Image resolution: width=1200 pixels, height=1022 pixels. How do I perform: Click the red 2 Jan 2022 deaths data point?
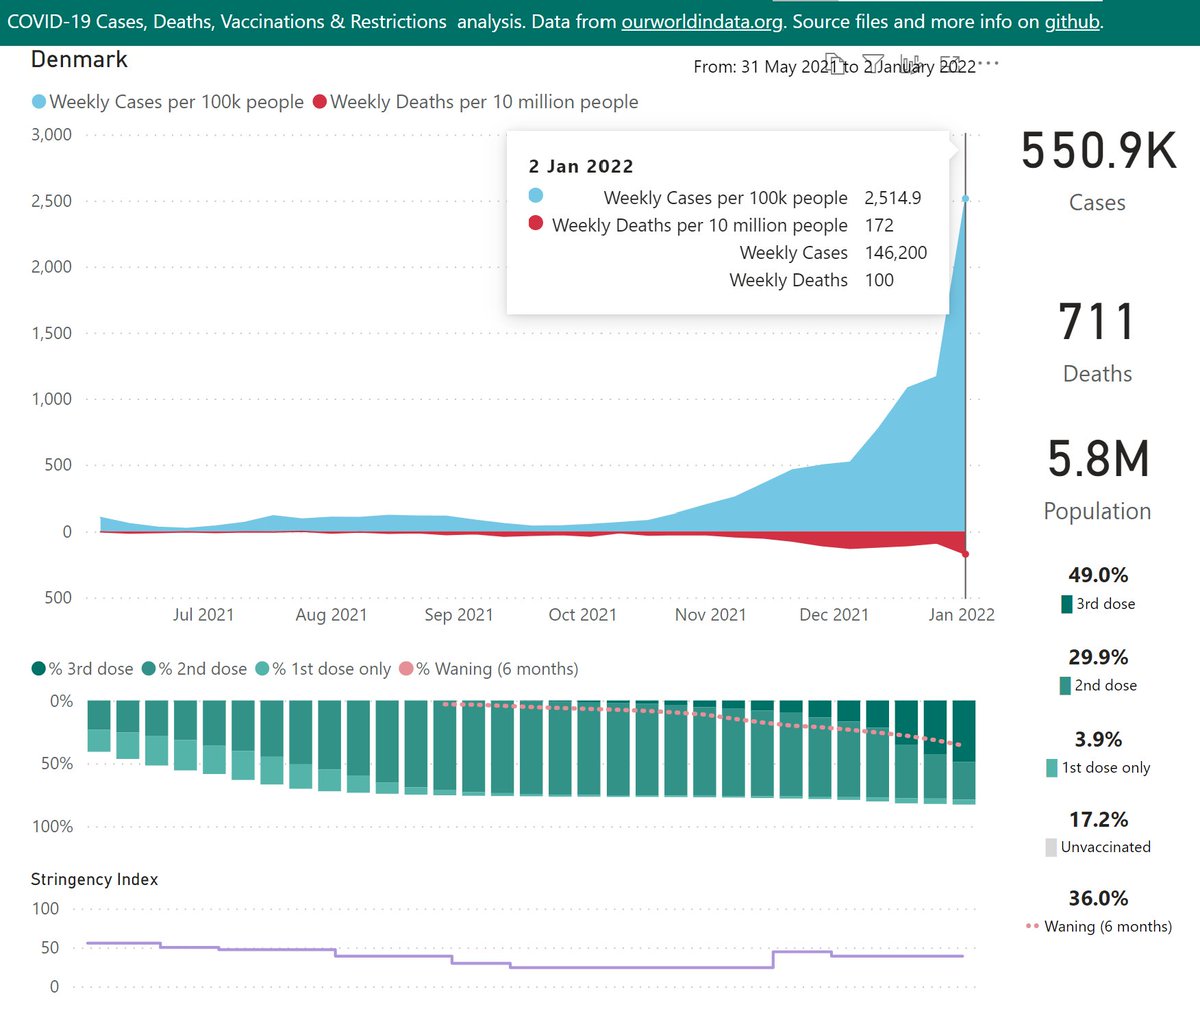click(965, 554)
